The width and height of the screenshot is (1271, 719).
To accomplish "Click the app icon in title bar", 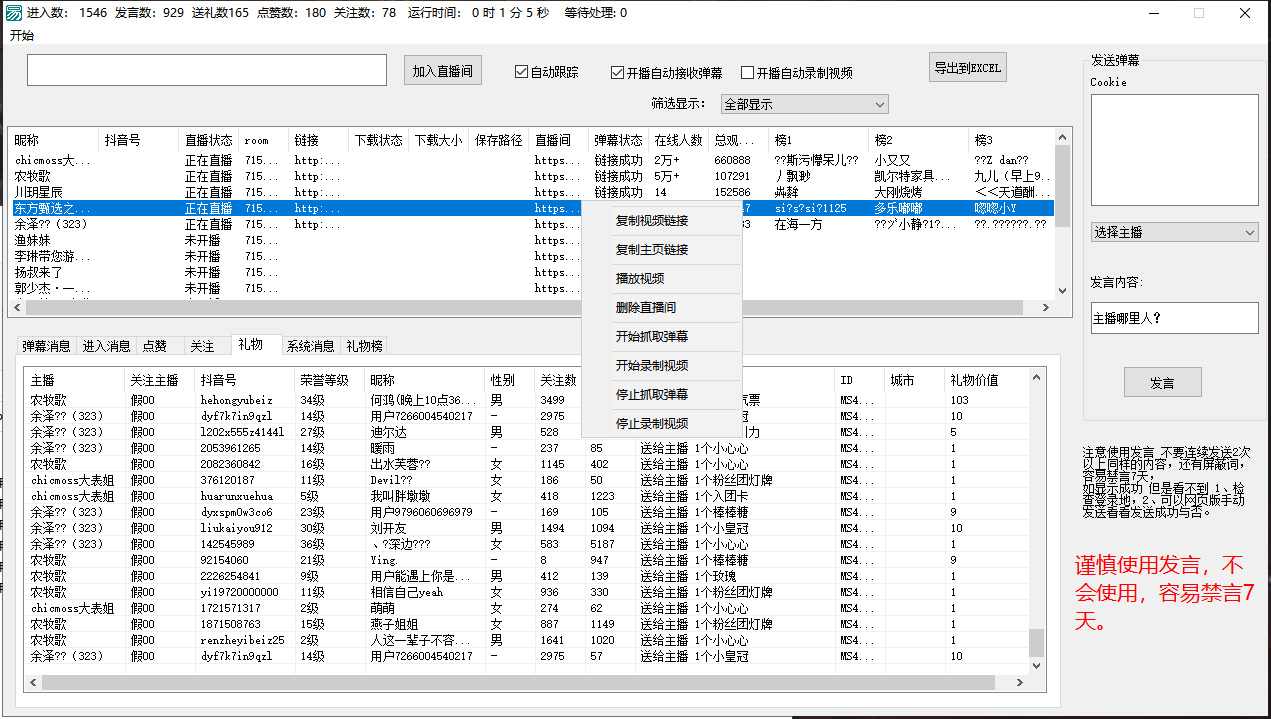I will 13,13.
